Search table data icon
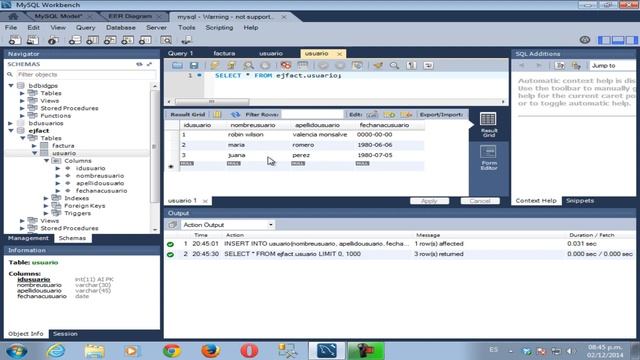This screenshot has width=640, height=360. (166, 40)
